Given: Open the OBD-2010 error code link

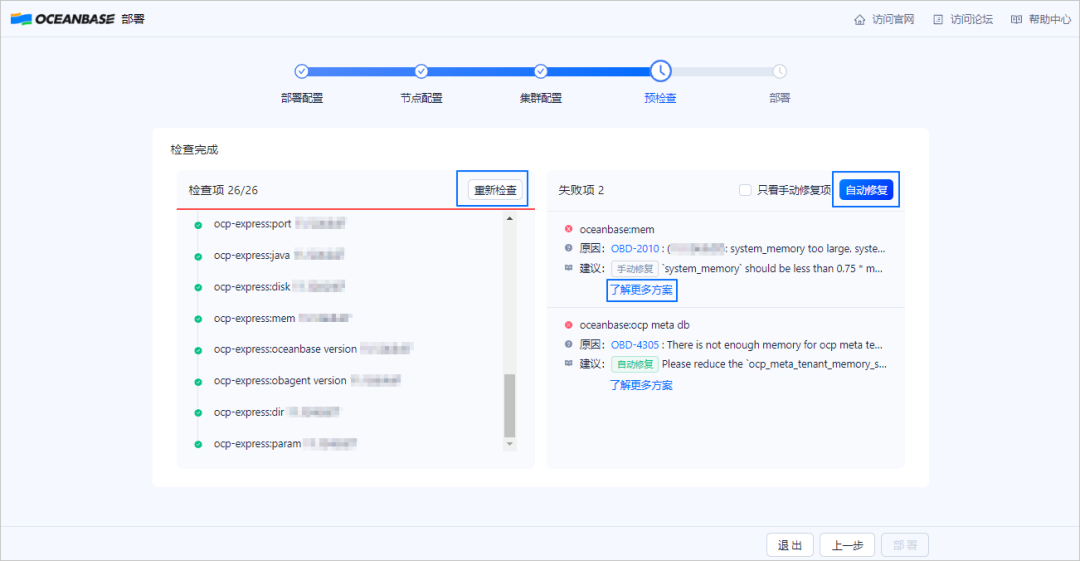Looking at the screenshot, I should tap(635, 248).
